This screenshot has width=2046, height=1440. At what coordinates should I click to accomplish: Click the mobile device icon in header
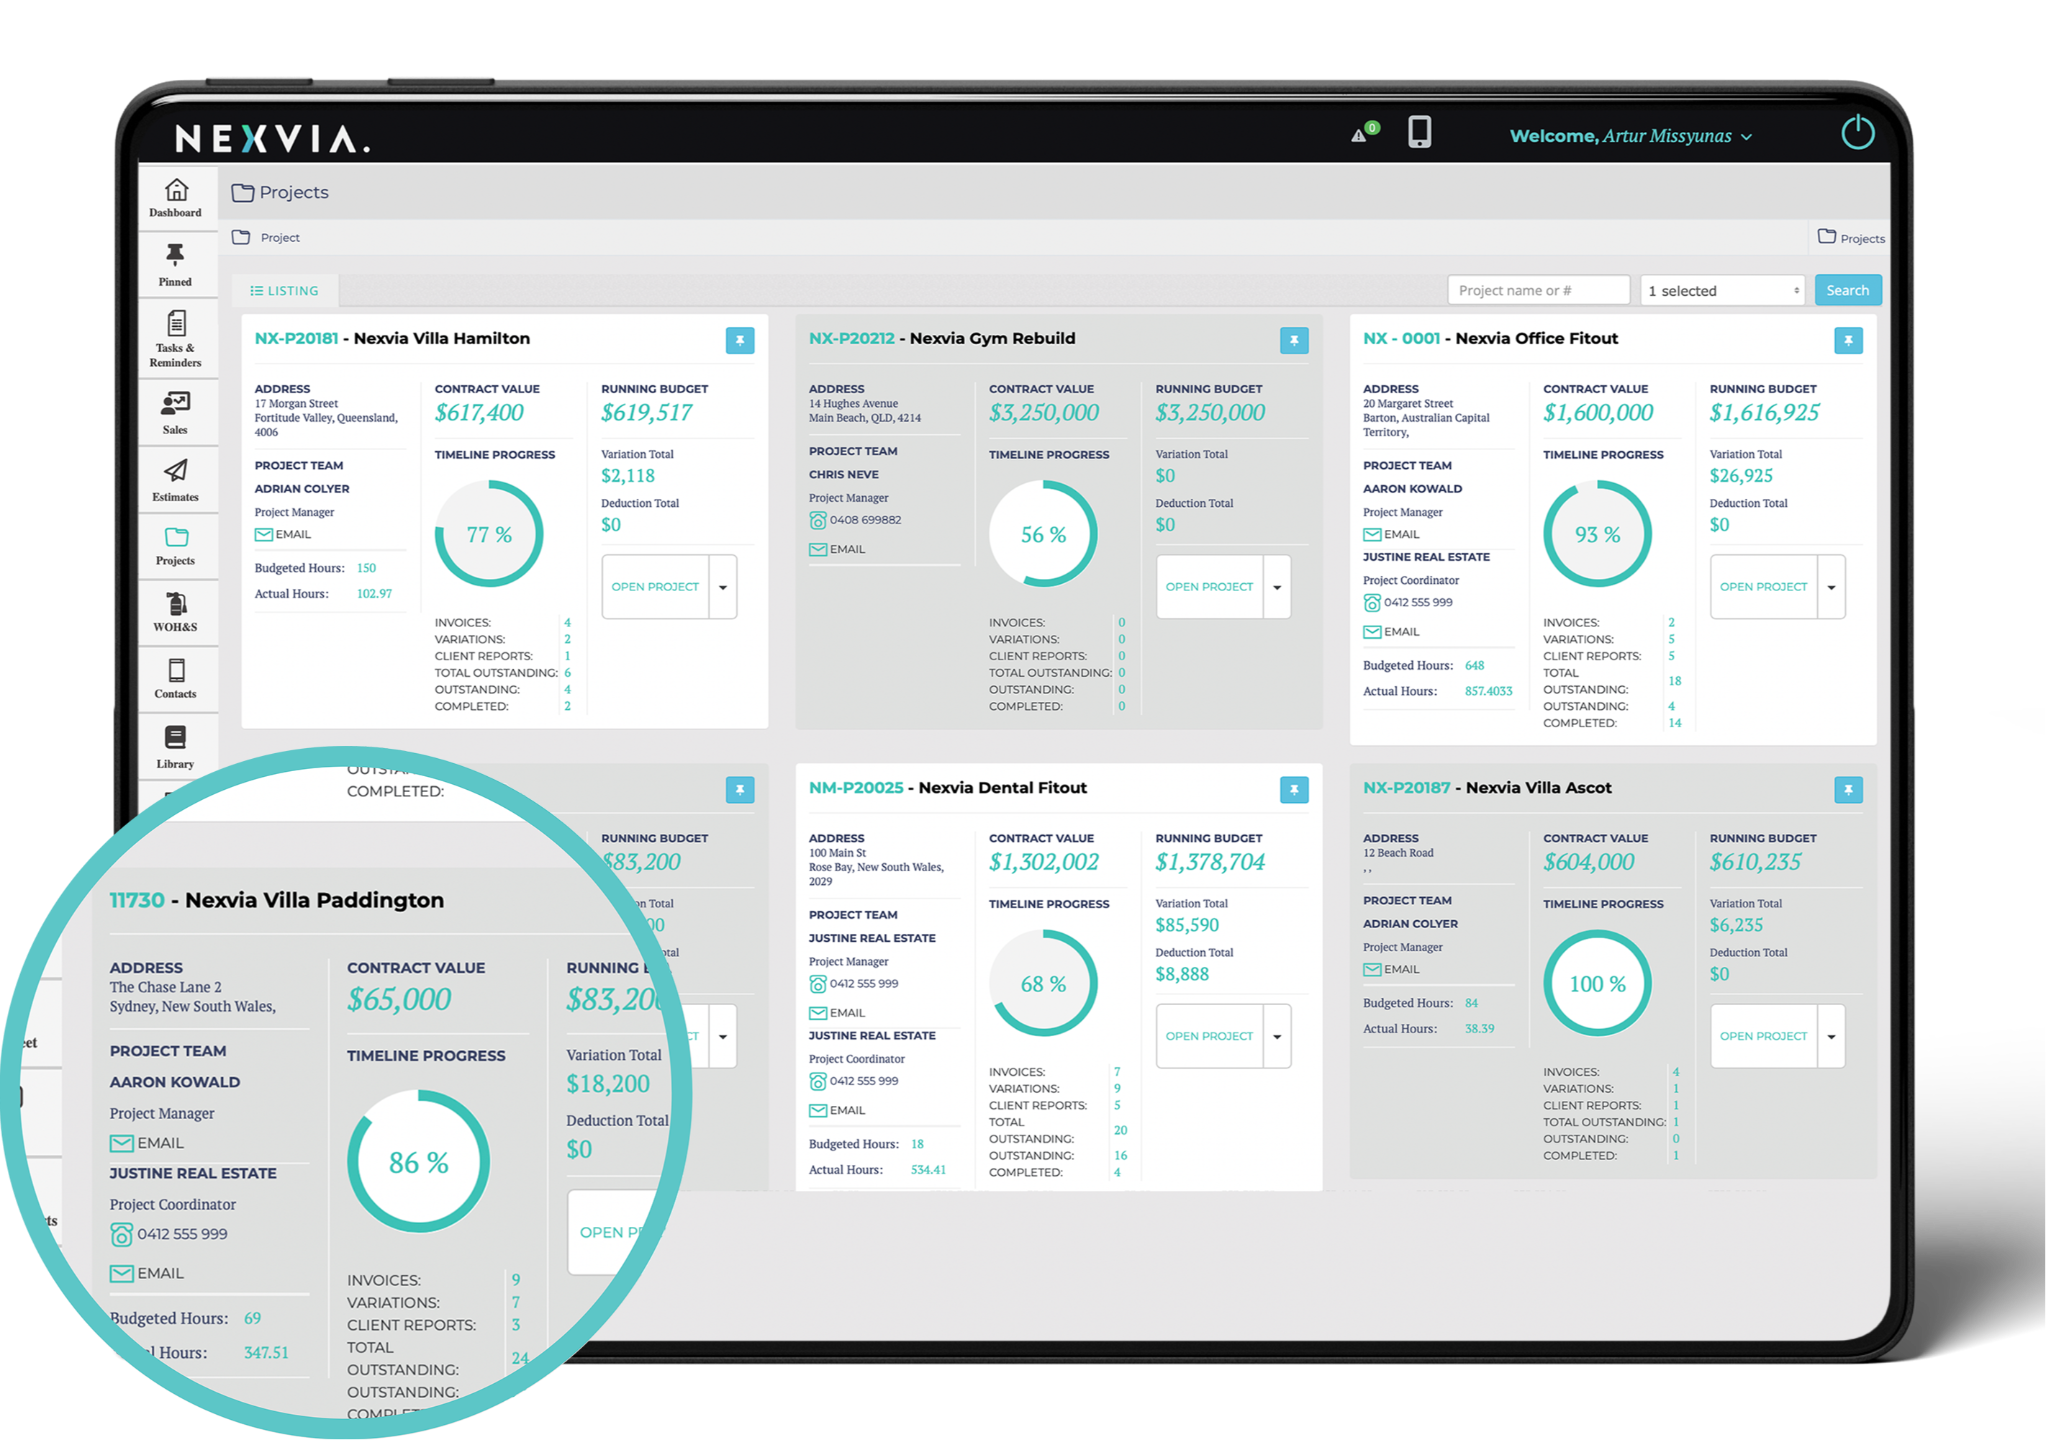pyautogui.click(x=1419, y=132)
